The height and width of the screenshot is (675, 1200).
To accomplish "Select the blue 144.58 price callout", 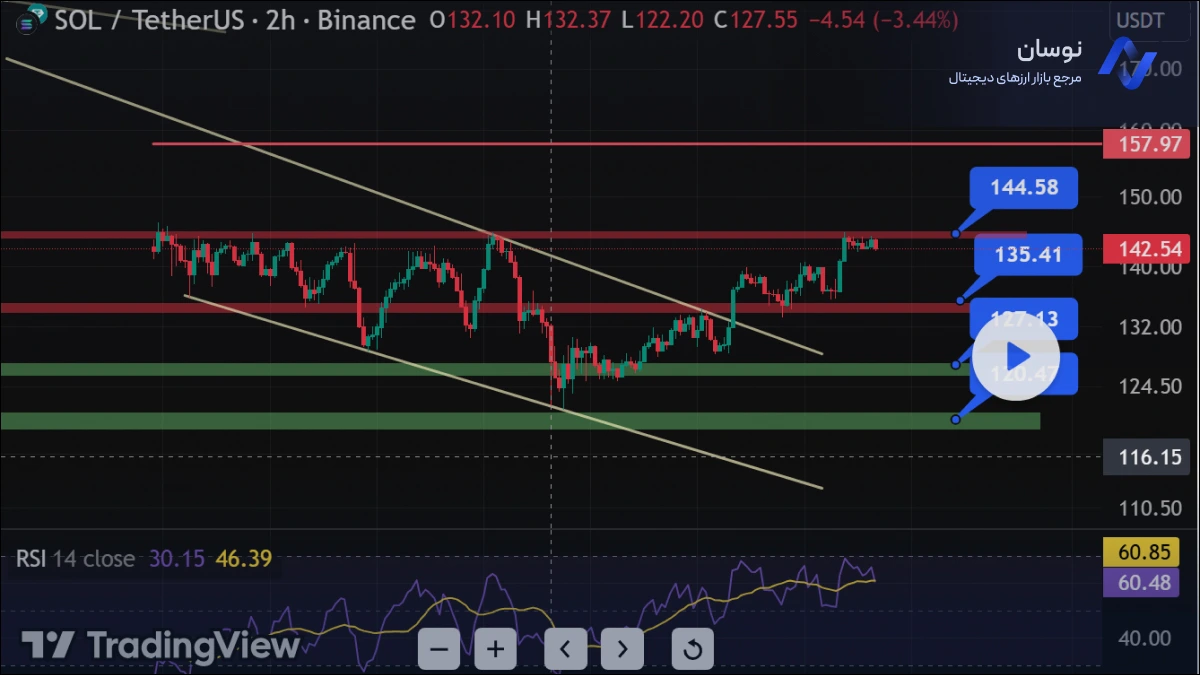I will [x=1024, y=188].
